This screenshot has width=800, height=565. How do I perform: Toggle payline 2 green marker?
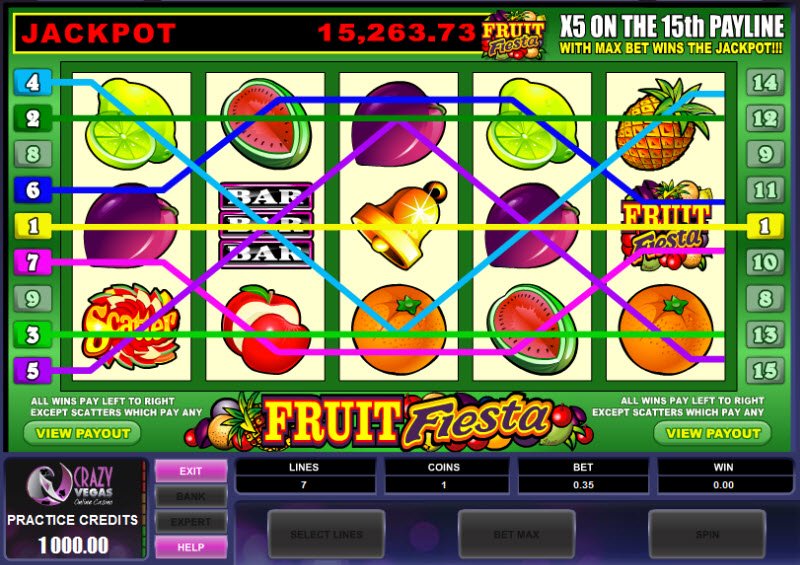pyautogui.click(x=33, y=118)
